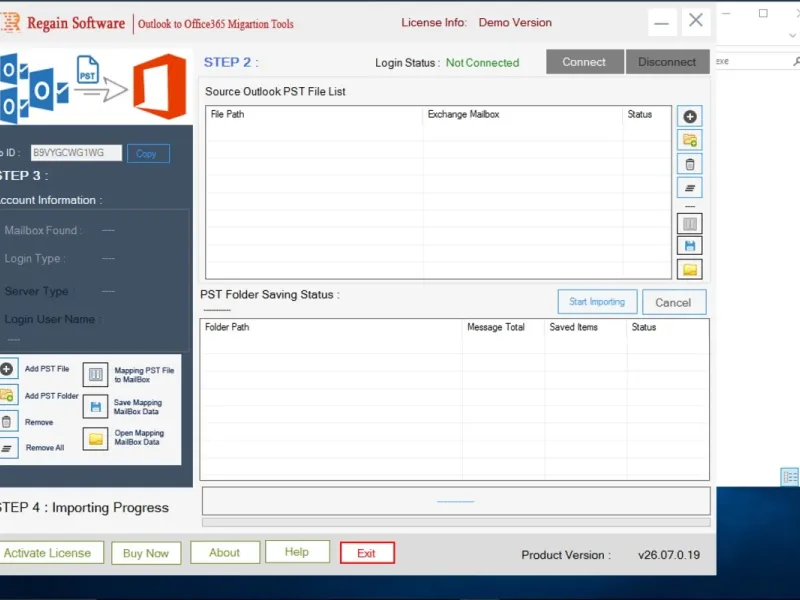800x600 pixels.
Task: Click the importing progress bar
Action: [x=456, y=522]
